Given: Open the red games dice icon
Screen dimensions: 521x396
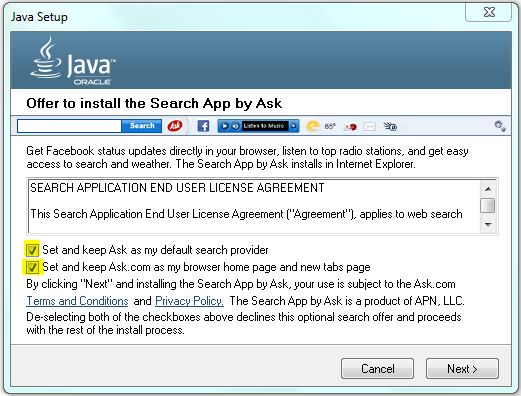Looking at the screenshot, I should [351, 127].
